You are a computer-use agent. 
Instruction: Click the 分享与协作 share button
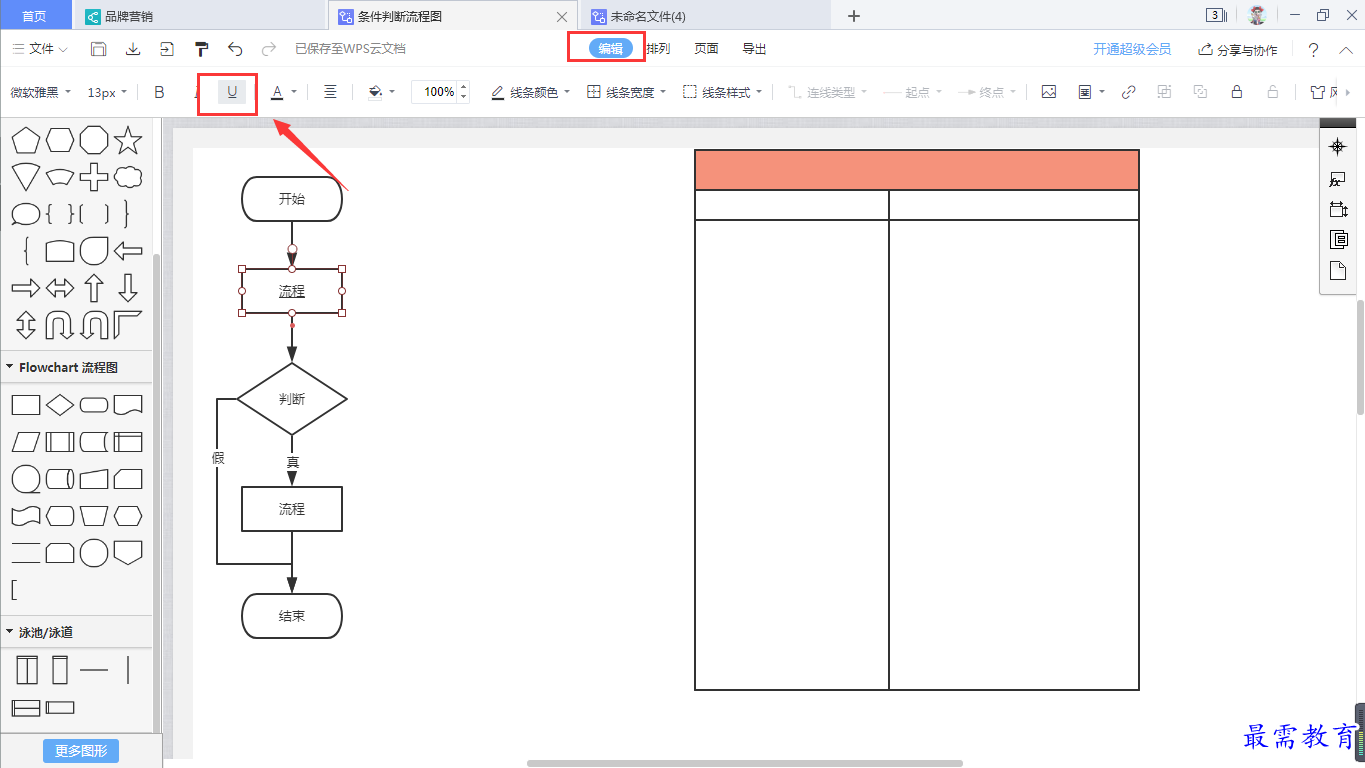coord(1238,49)
